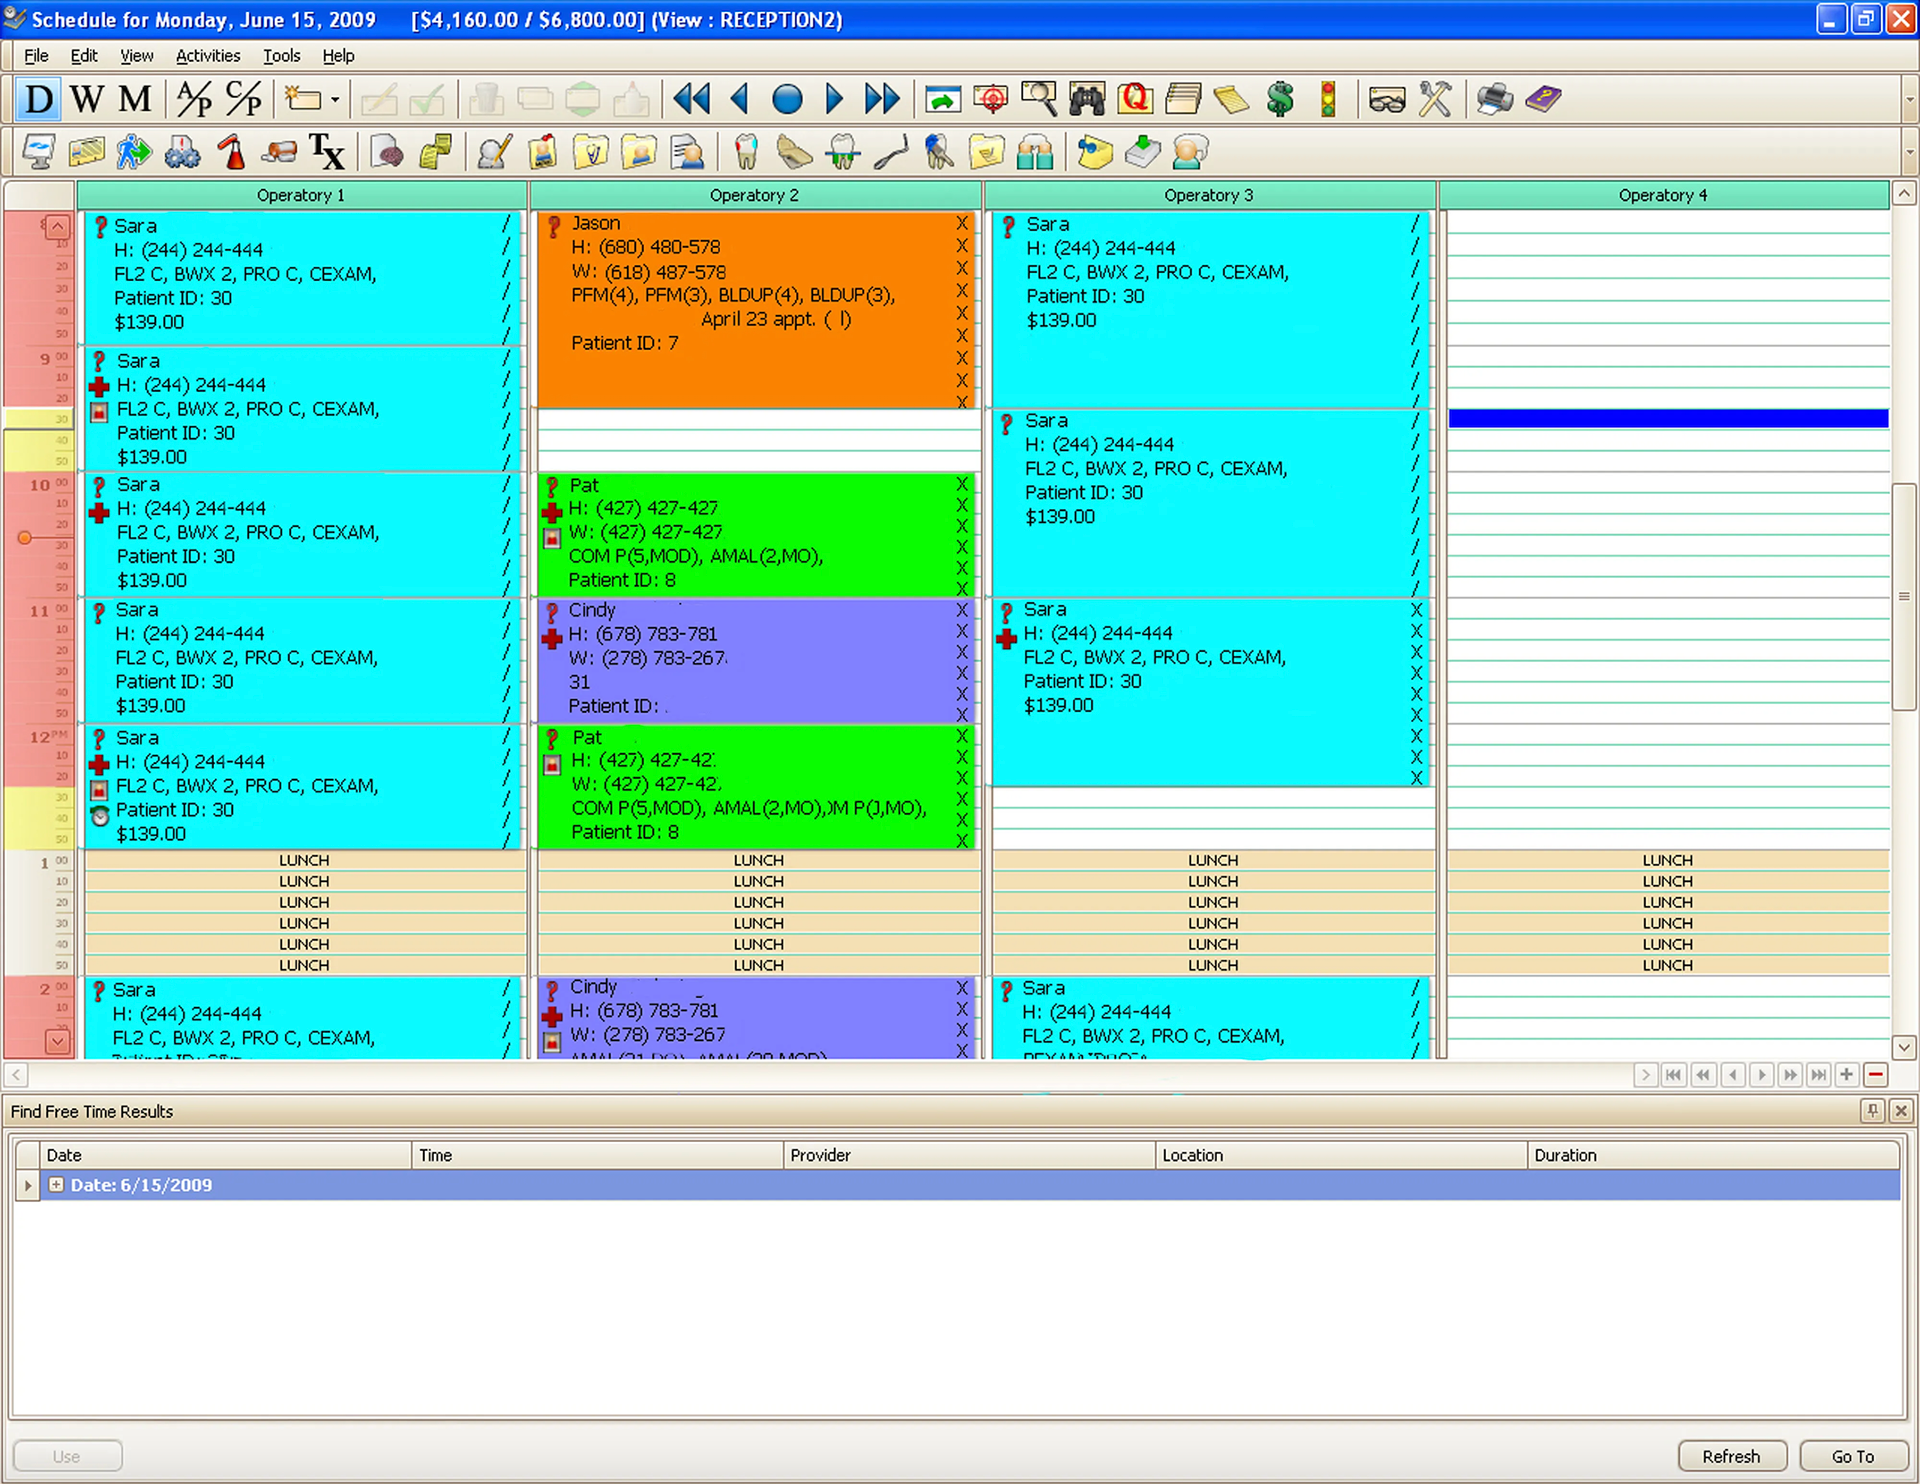The height and width of the screenshot is (1484, 1920).
Task: Expand the Date: 6/15/2009 result row
Action: 56,1184
